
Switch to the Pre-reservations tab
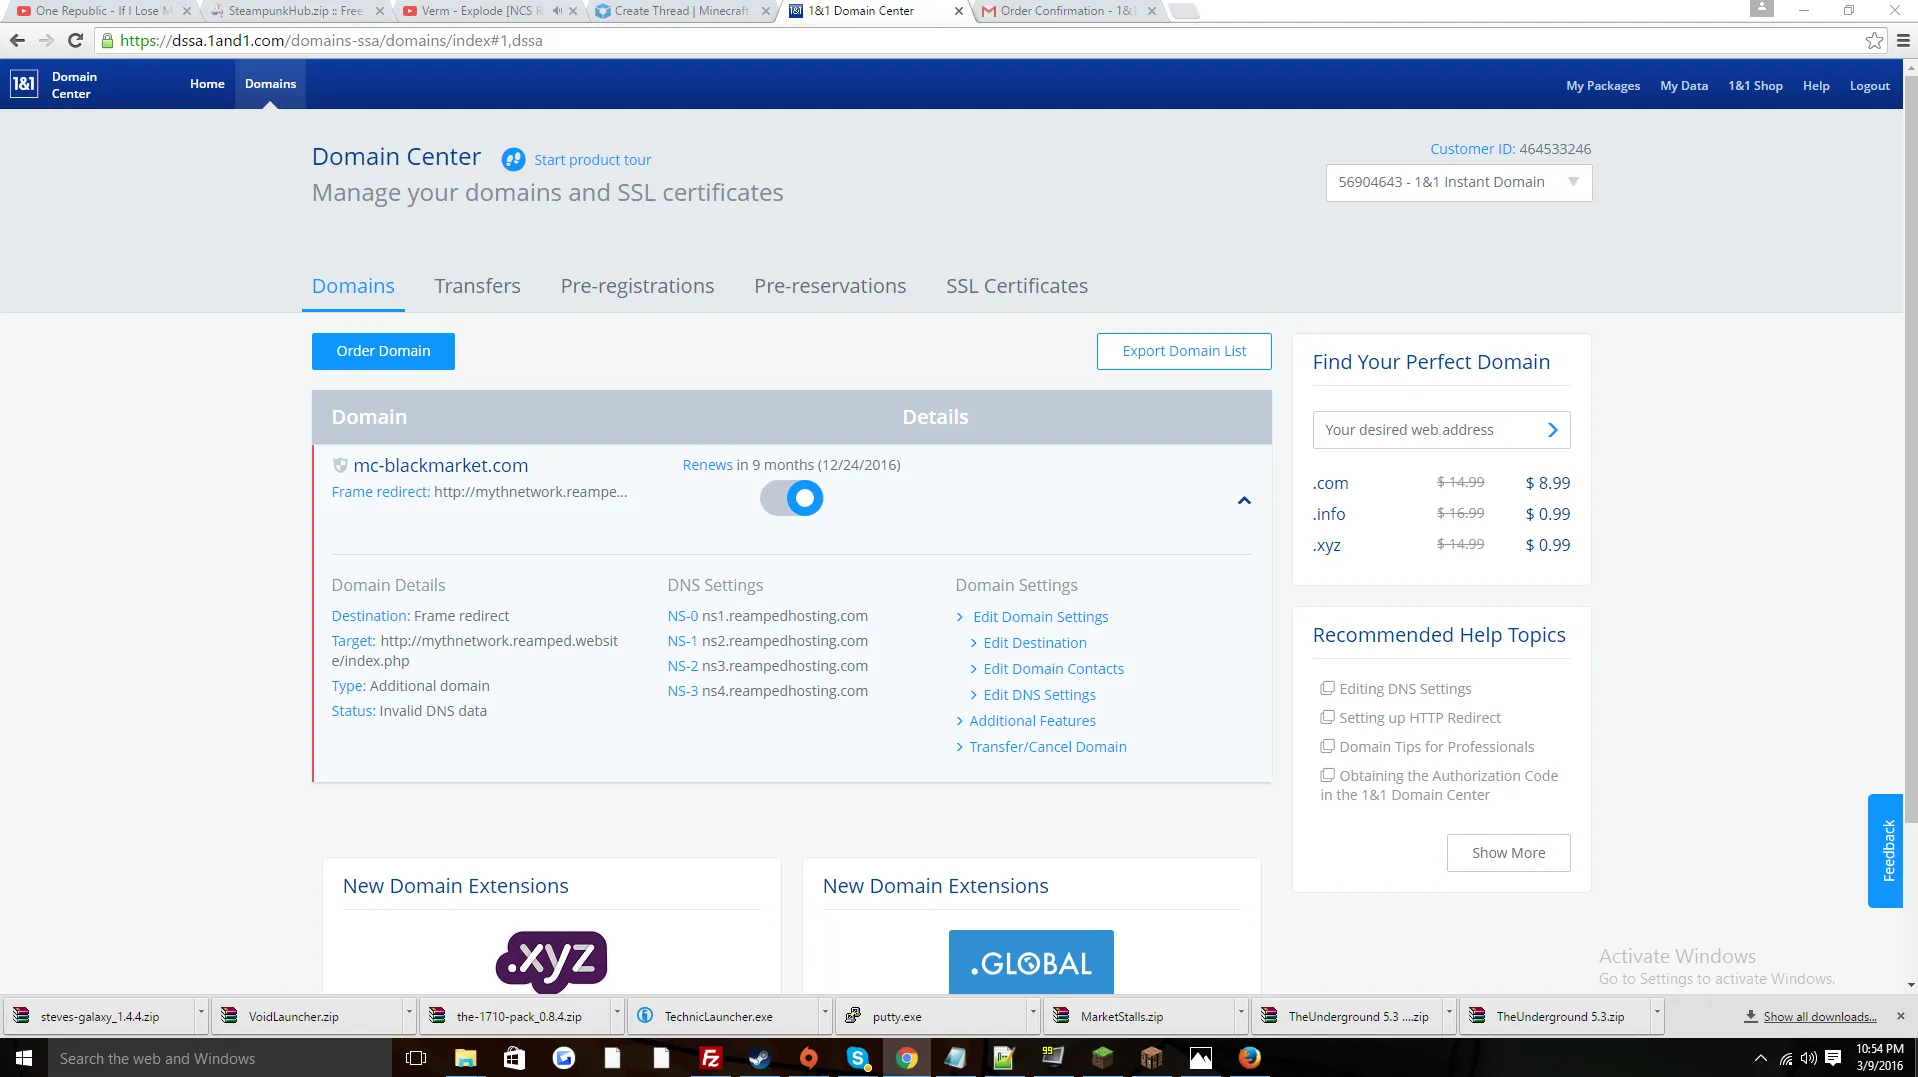coord(830,286)
